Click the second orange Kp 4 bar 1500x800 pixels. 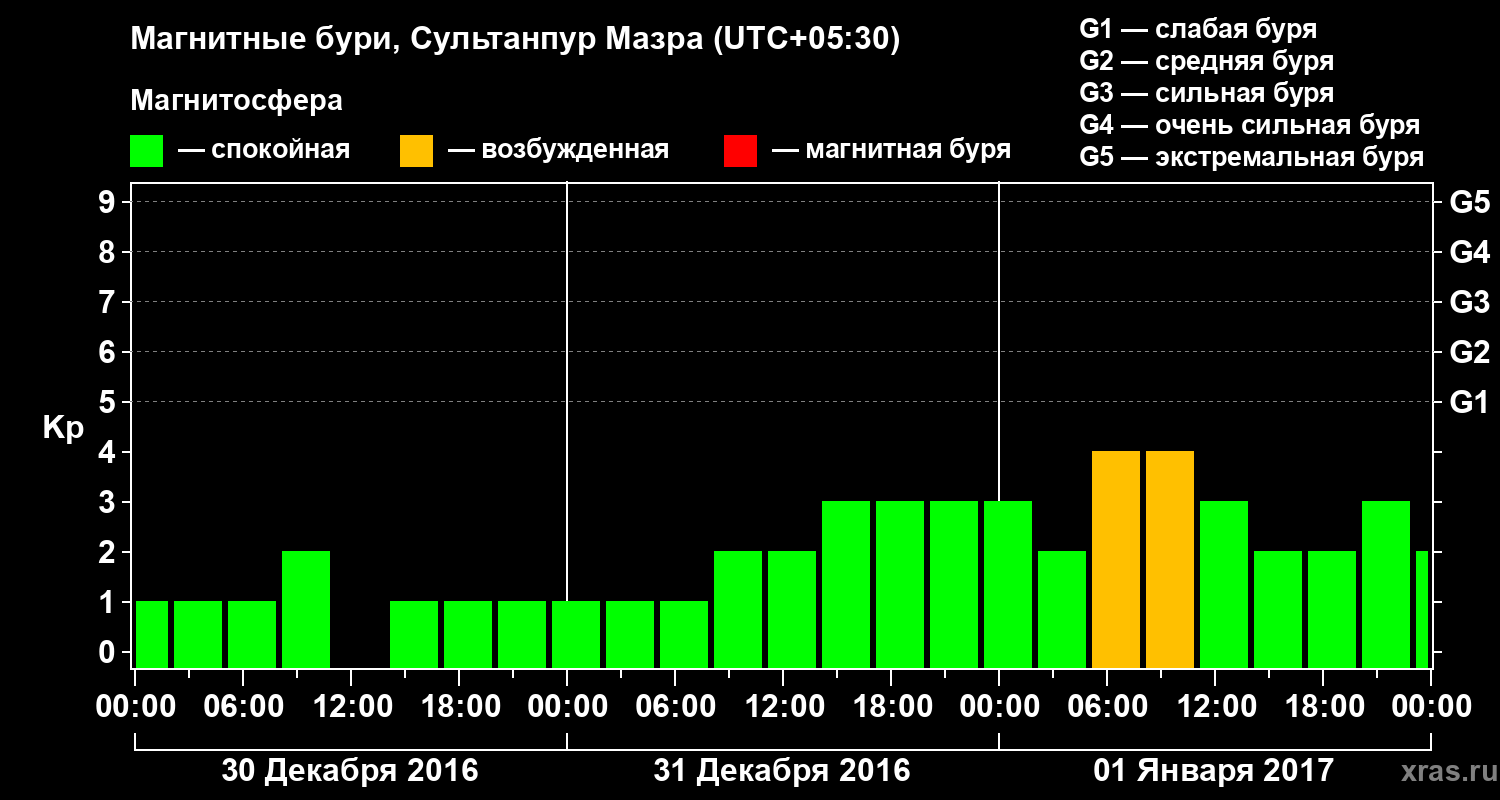click(1170, 559)
